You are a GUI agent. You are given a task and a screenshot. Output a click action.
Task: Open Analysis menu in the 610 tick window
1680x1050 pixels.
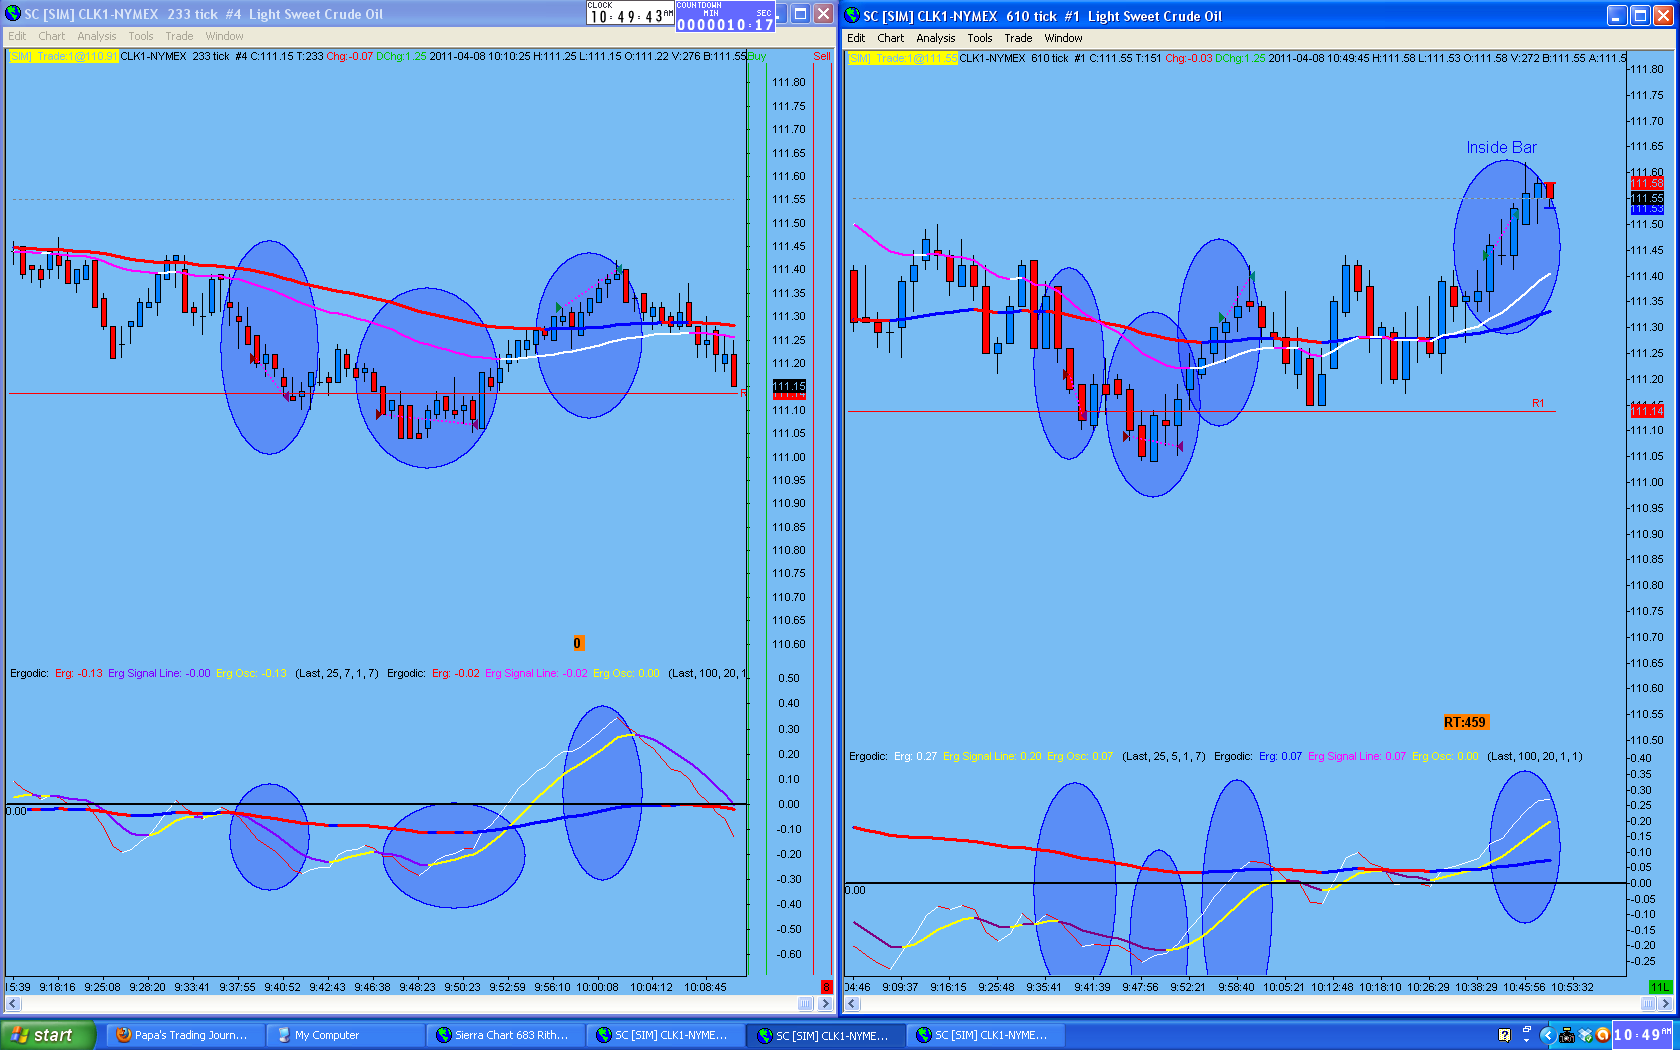936,38
